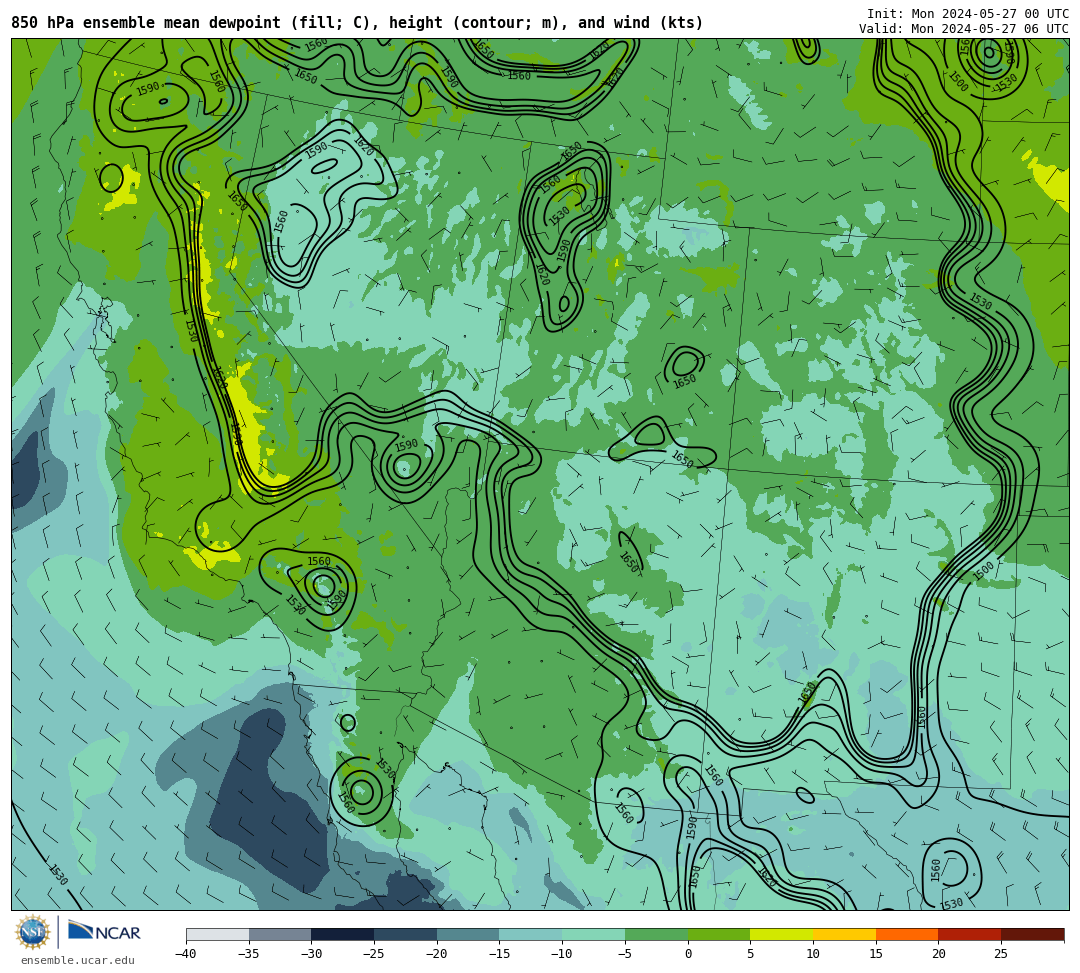Click the red 20 to 25 swatch
The image size is (1080, 973).
(970, 934)
